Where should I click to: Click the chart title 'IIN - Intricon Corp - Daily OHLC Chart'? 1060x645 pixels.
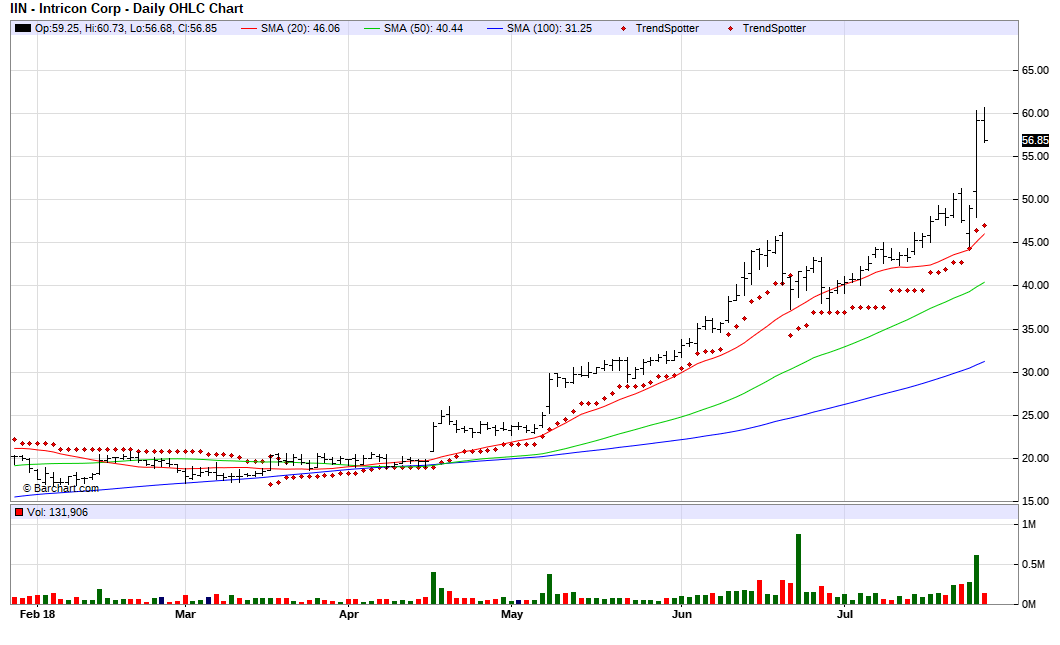[126, 9]
